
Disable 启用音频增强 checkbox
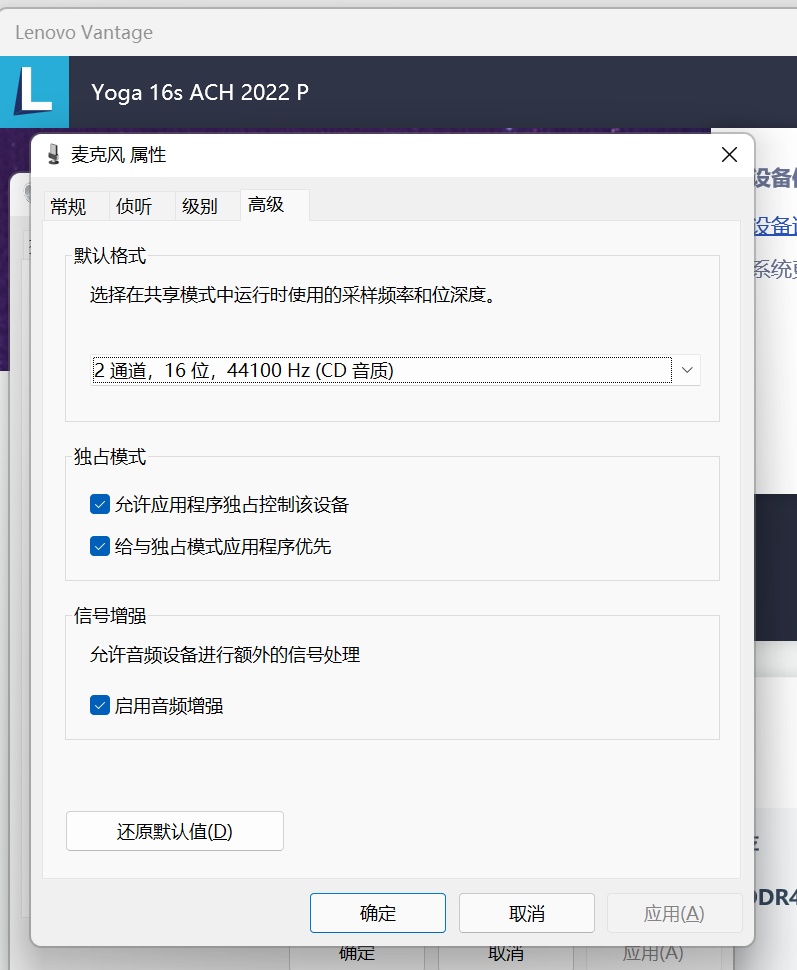pos(99,706)
